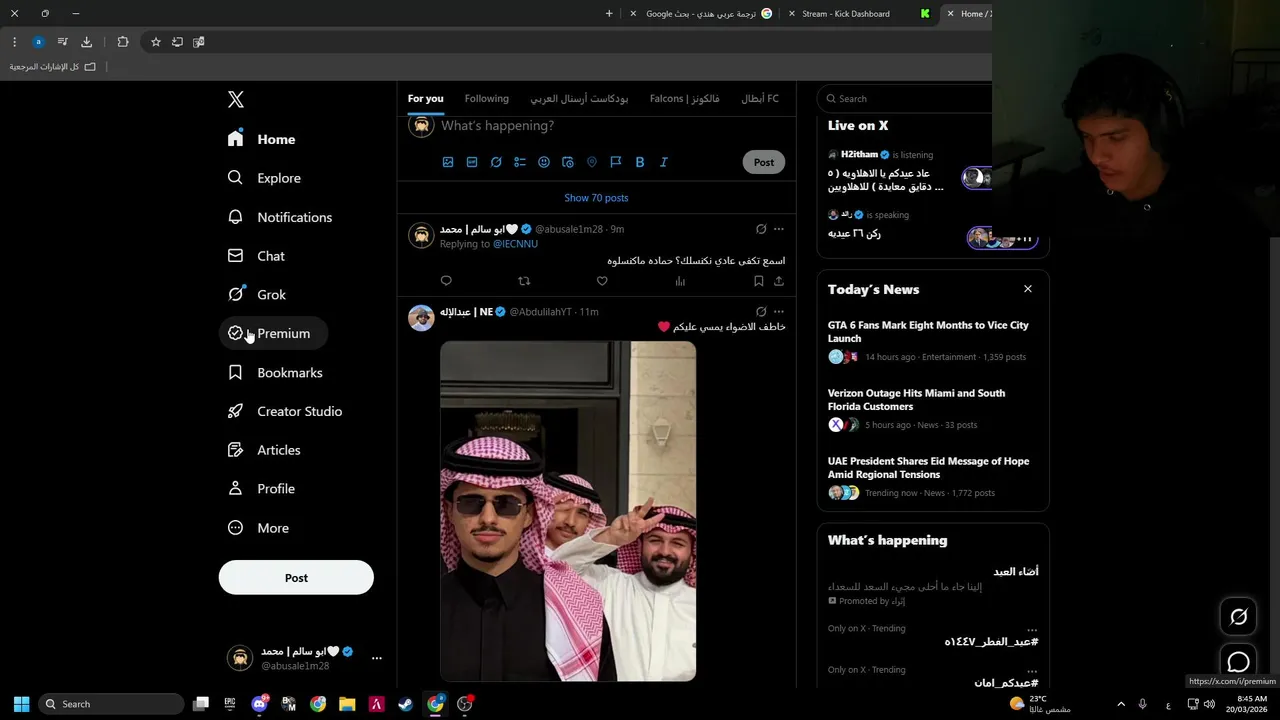
Task: Open UAE President Shares Eid Message story
Action: [x=933, y=477]
